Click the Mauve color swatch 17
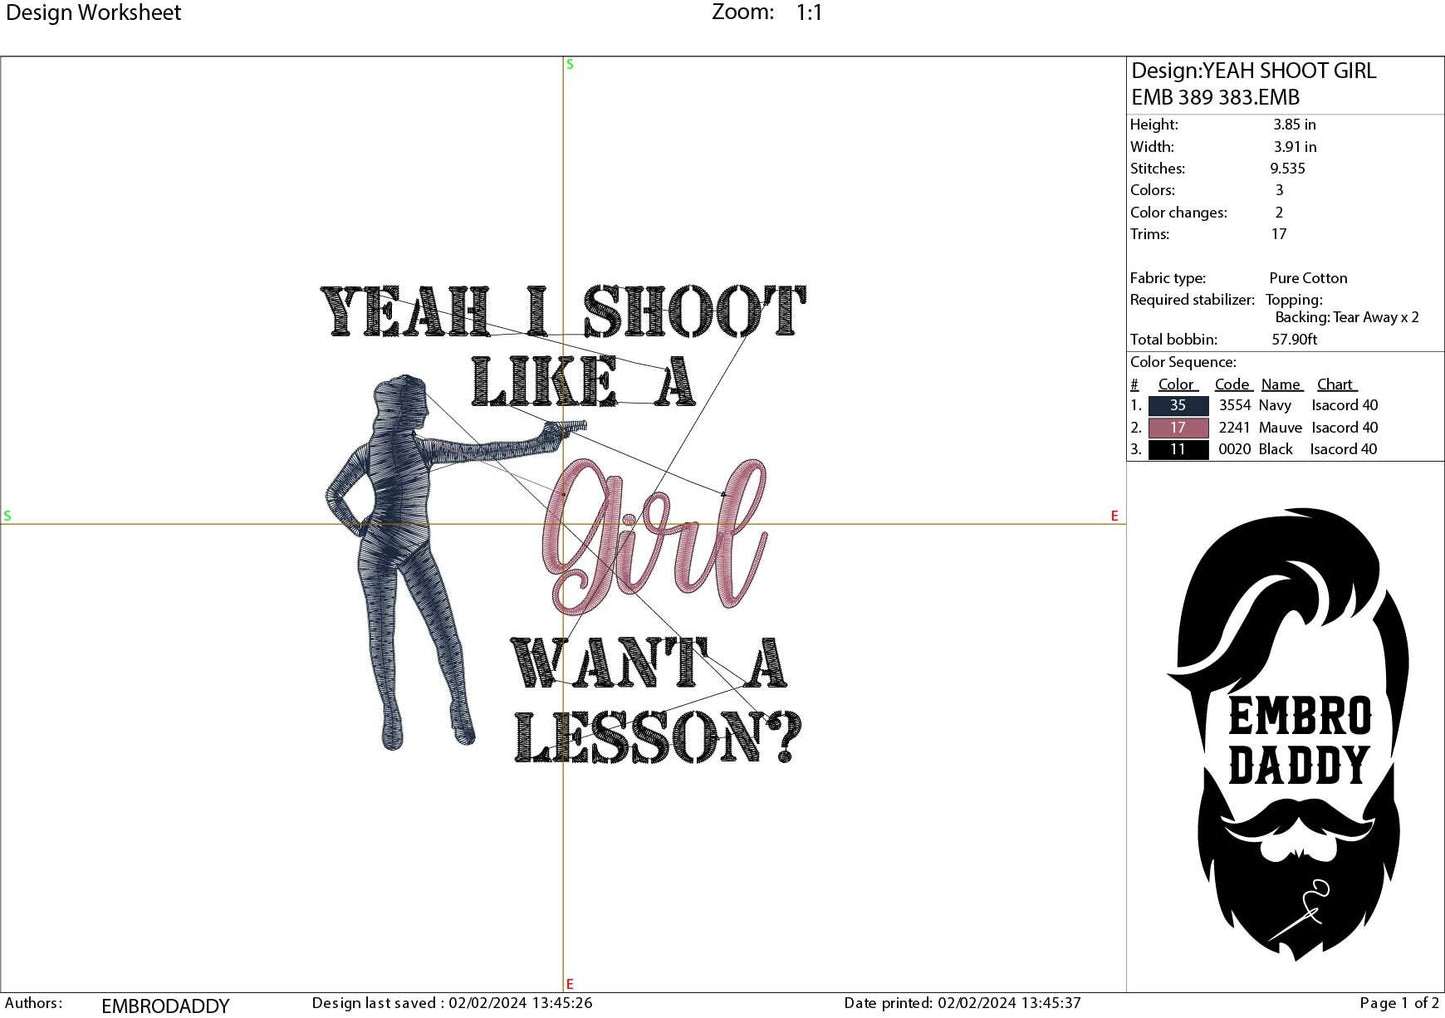Screen dimensions: 1445x1018 coord(1177,427)
